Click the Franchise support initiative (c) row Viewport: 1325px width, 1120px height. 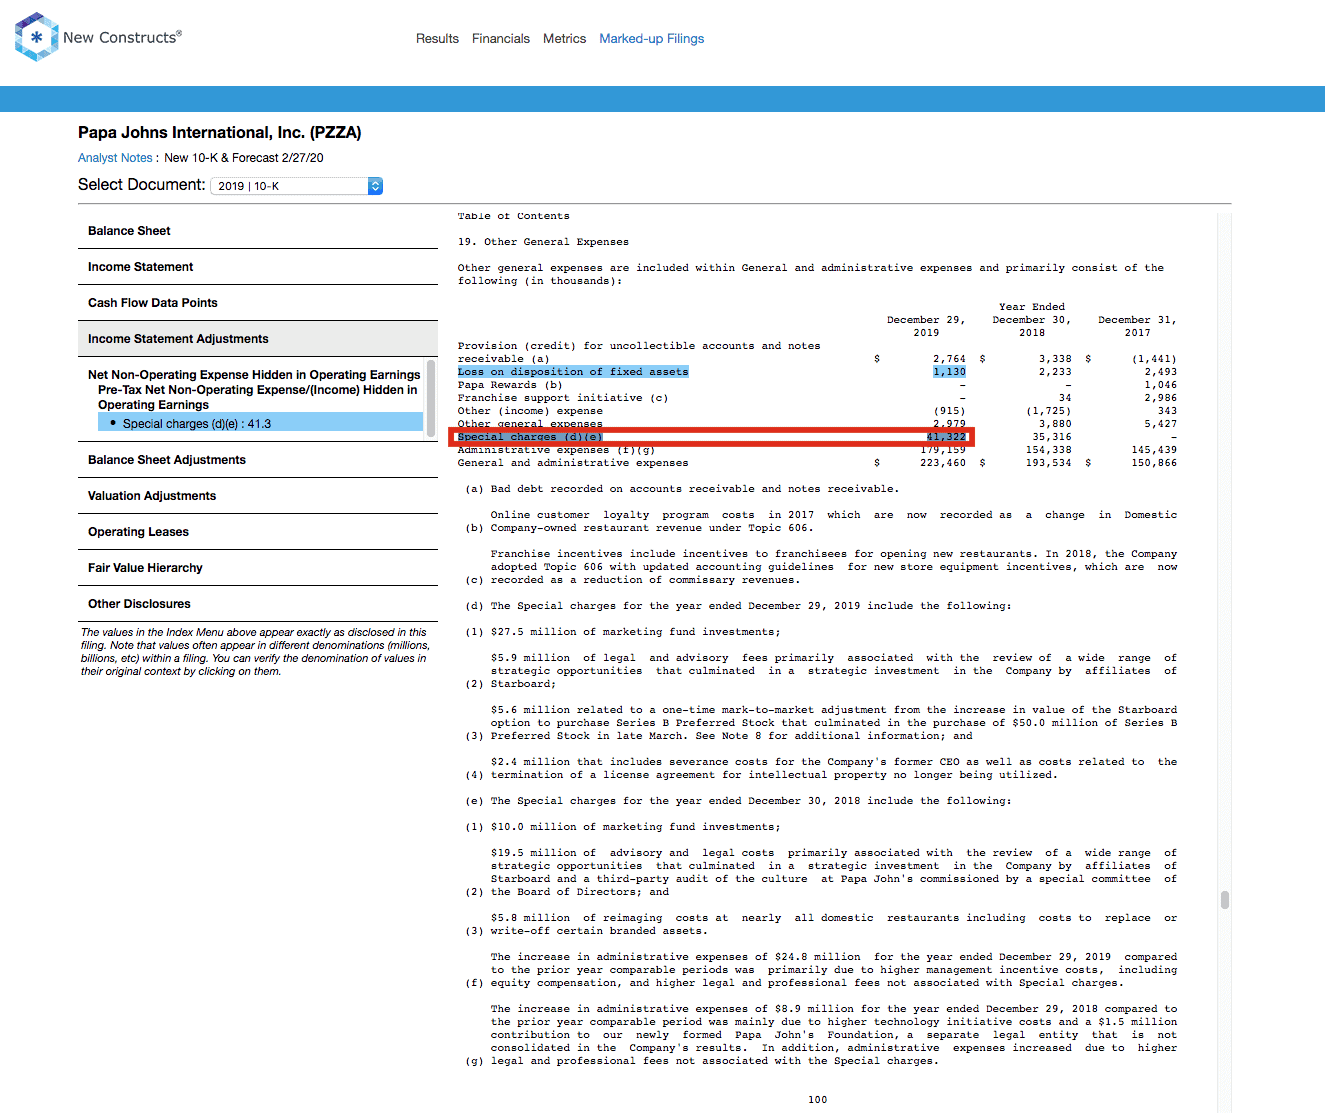(x=817, y=398)
